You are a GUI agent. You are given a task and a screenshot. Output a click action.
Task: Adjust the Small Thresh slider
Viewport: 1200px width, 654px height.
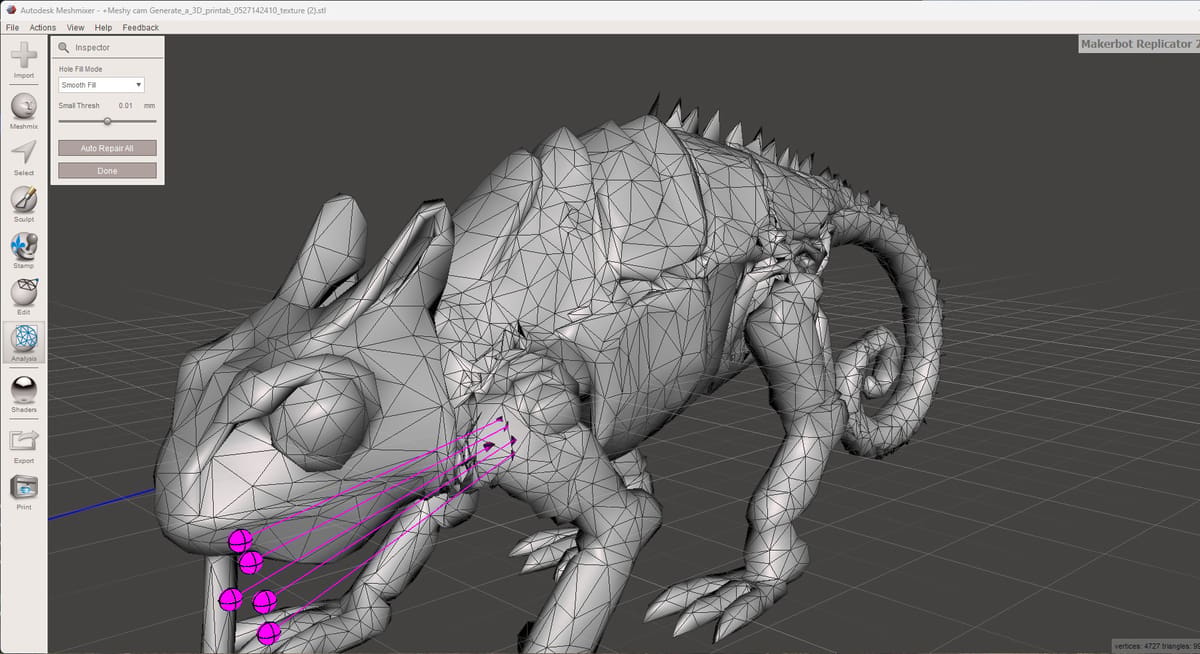107,121
